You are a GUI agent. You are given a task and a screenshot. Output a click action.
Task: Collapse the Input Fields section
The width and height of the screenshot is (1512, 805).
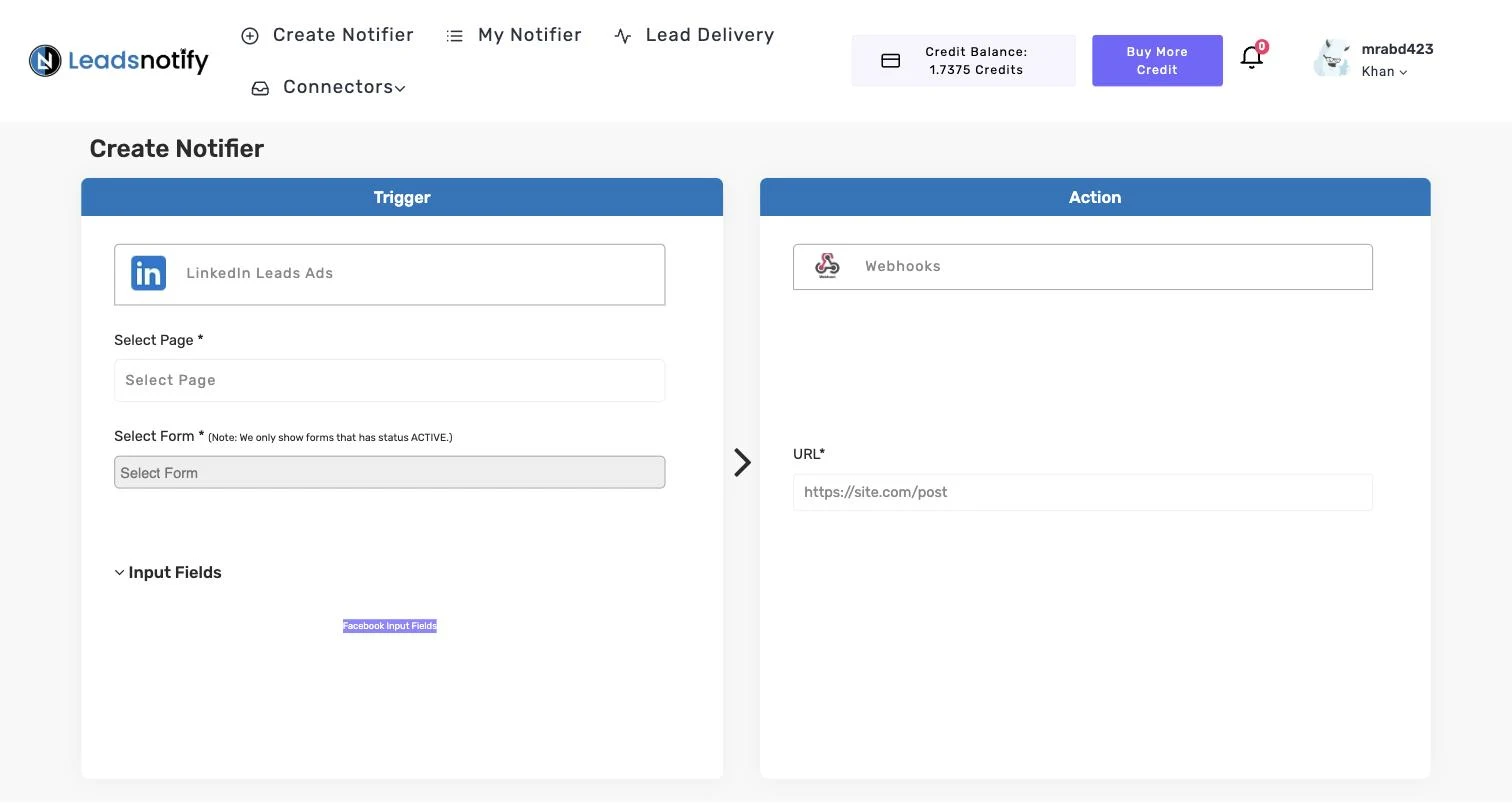(x=168, y=572)
